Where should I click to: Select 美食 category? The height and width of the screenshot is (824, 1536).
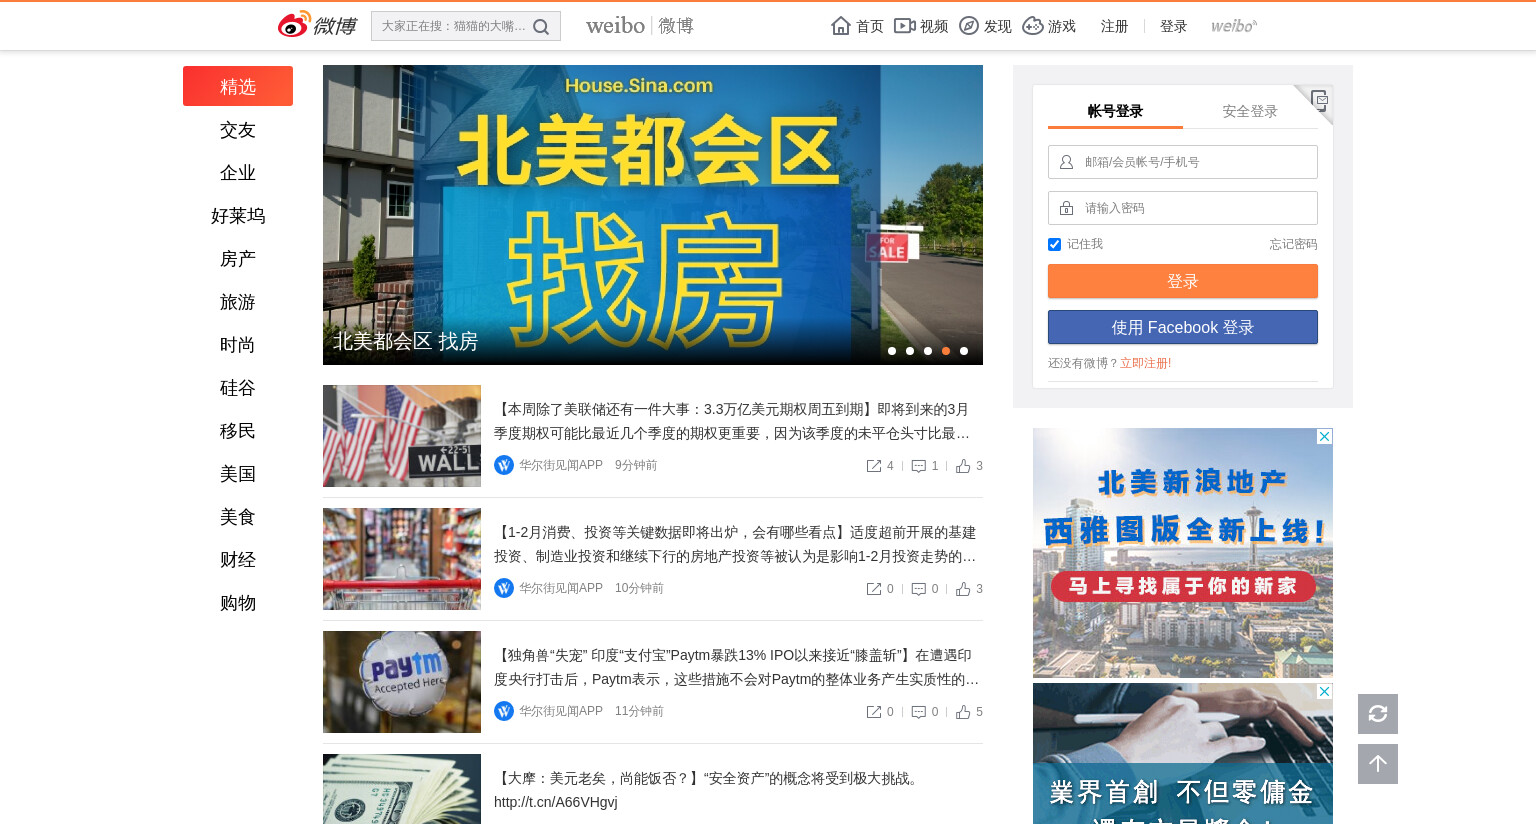click(x=238, y=517)
